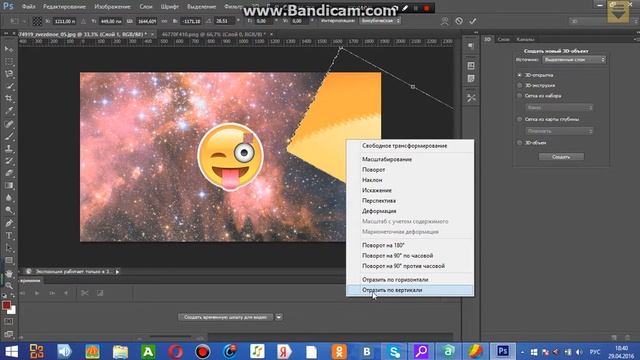Switch to the Каналы panel tab
Image resolution: width=640 pixels, height=360 pixels.
[525, 39]
